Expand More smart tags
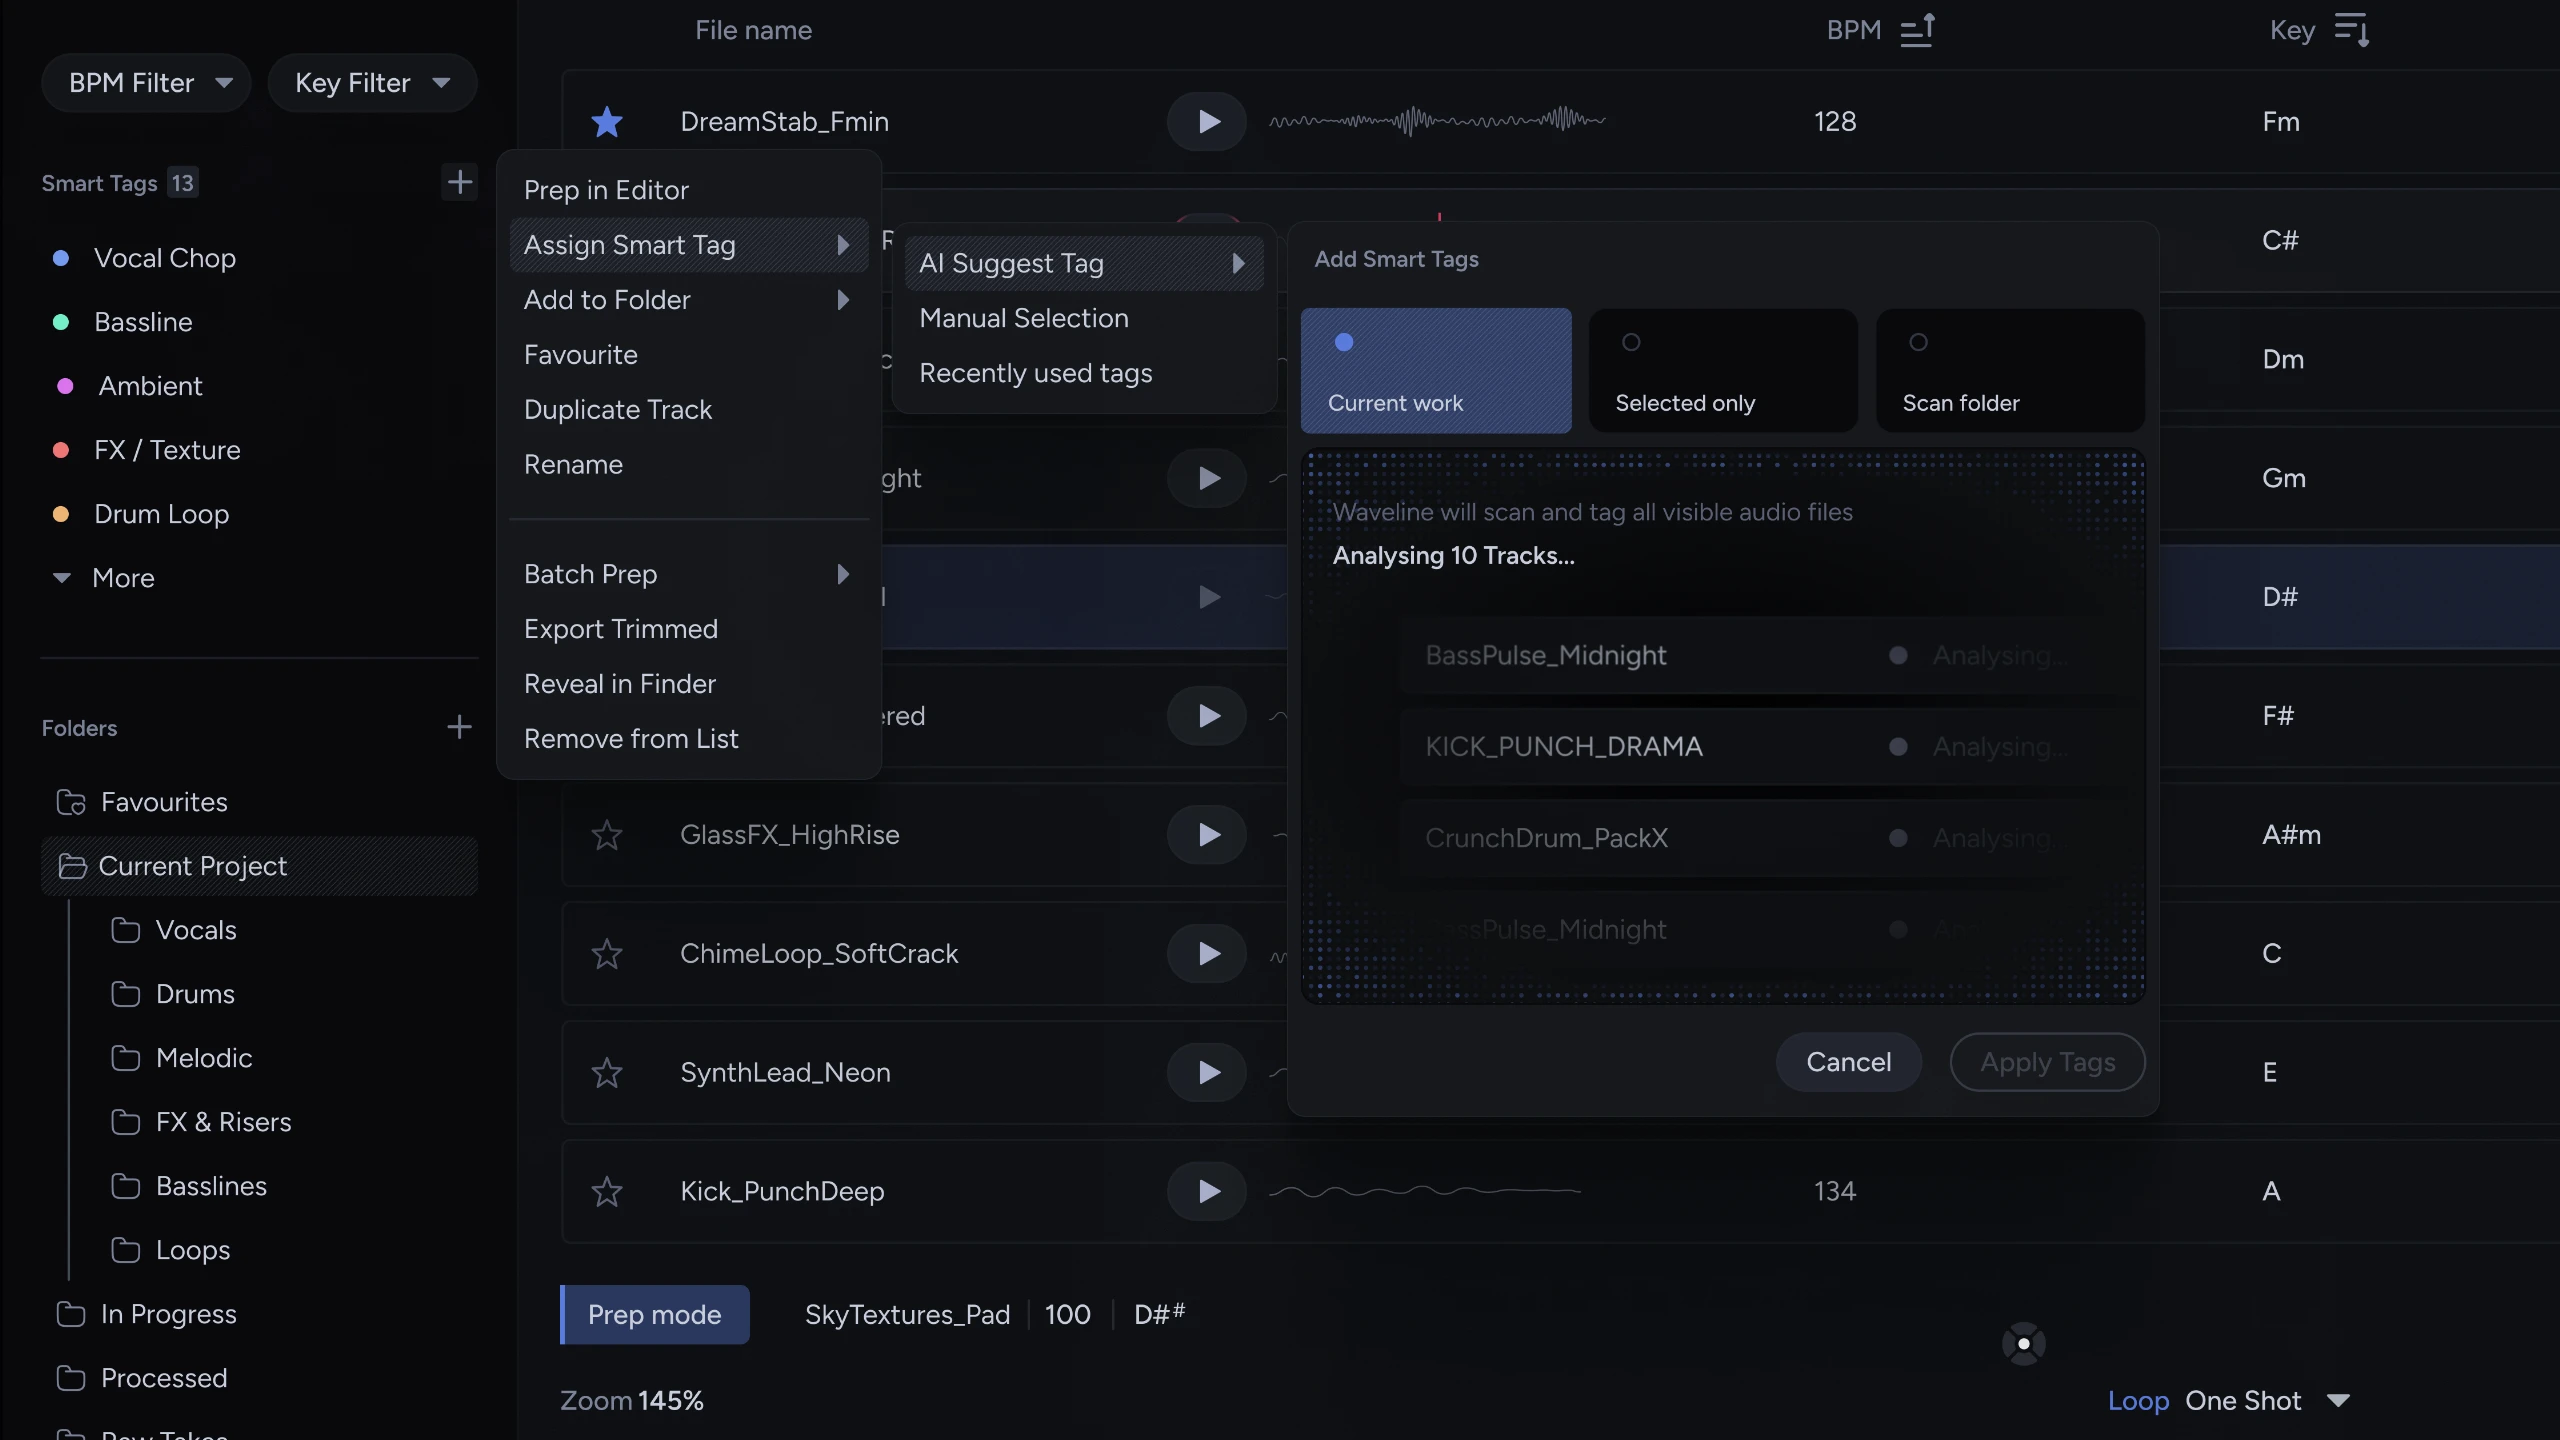Image resolution: width=2560 pixels, height=1440 pixels. click(104, 578)
